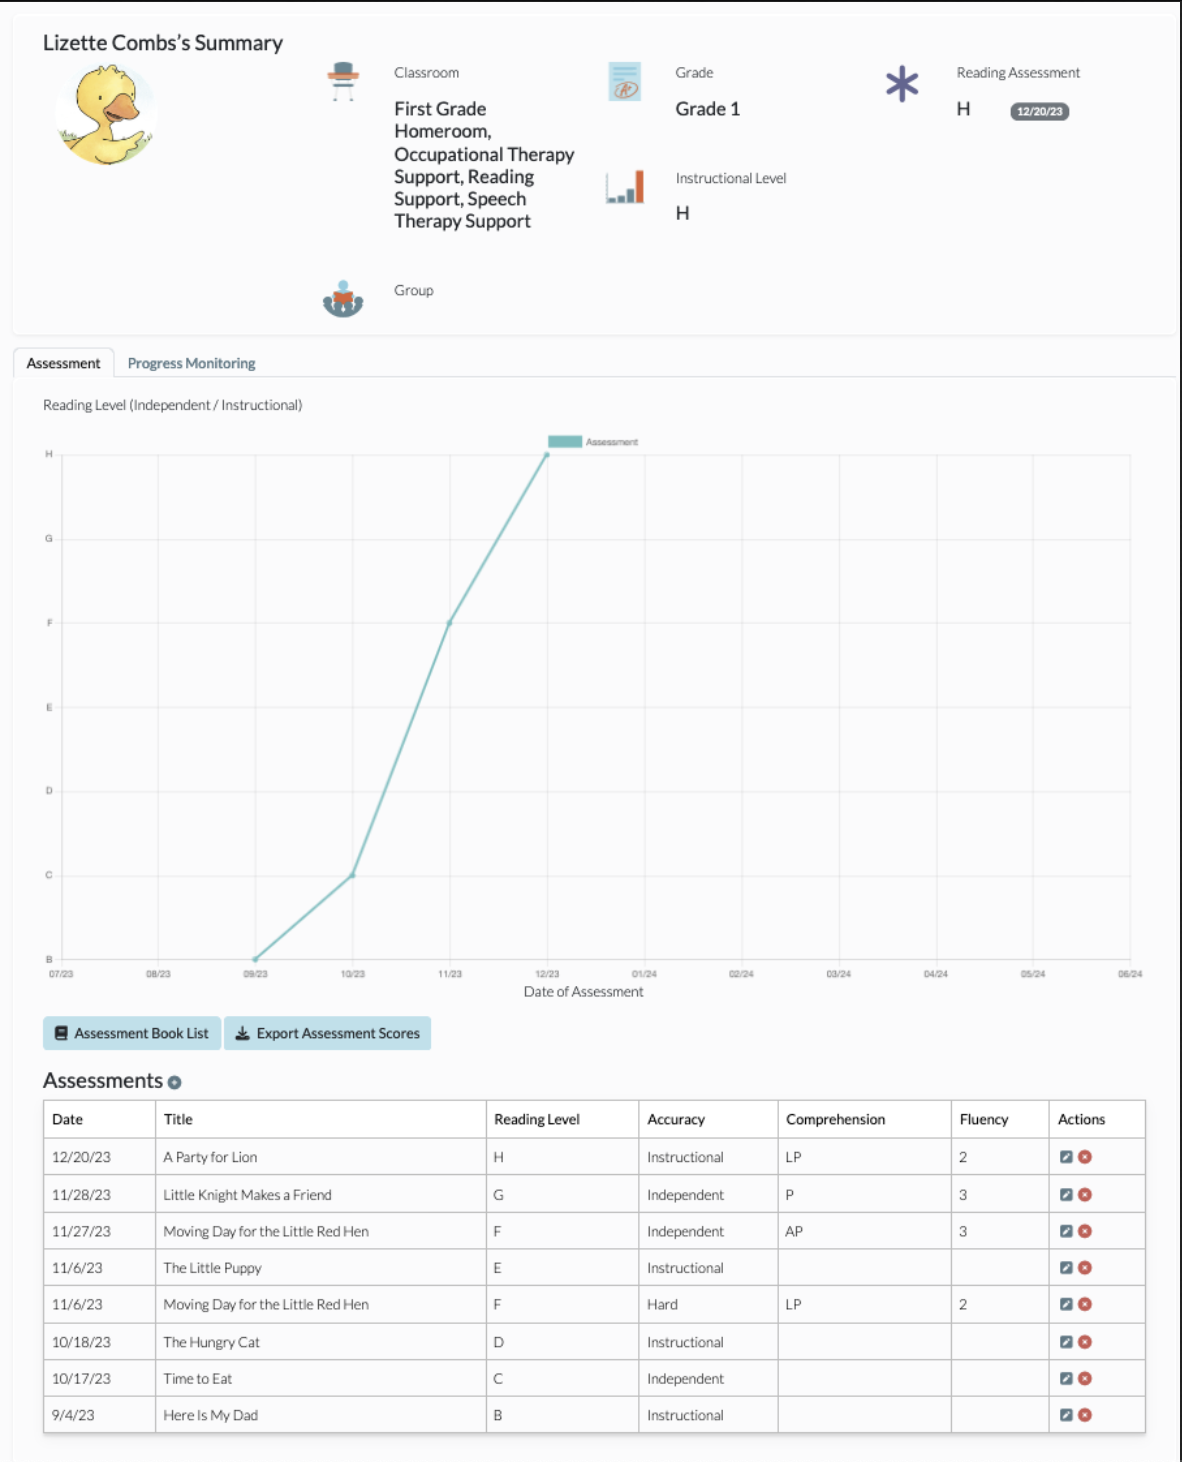Screen dimensions: 1182x1462
Task: Click The Hungry Cat title cell
Action: click(x=320, y=1342)
